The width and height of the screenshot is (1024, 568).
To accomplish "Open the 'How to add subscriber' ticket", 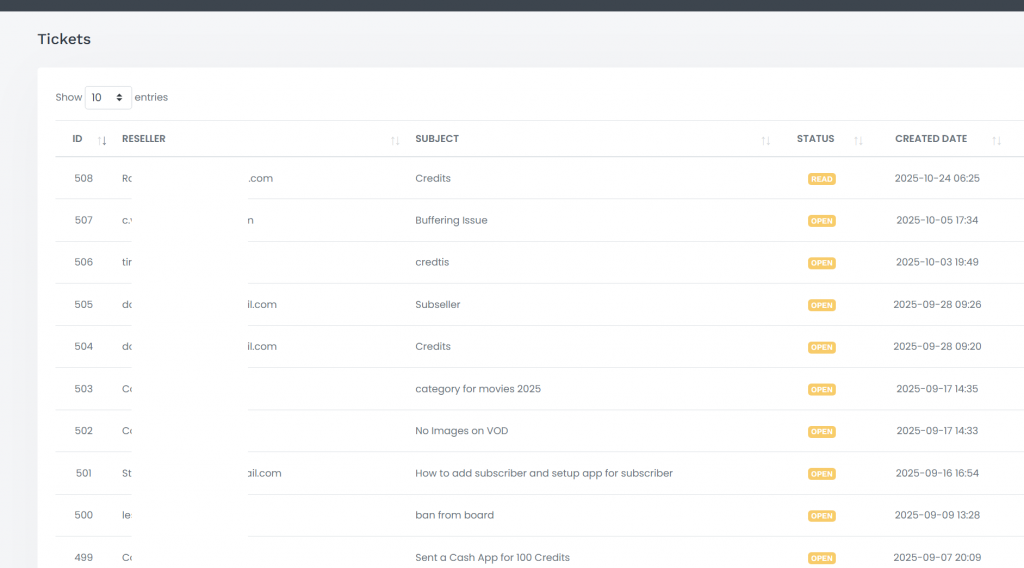I will click(544, 473).
